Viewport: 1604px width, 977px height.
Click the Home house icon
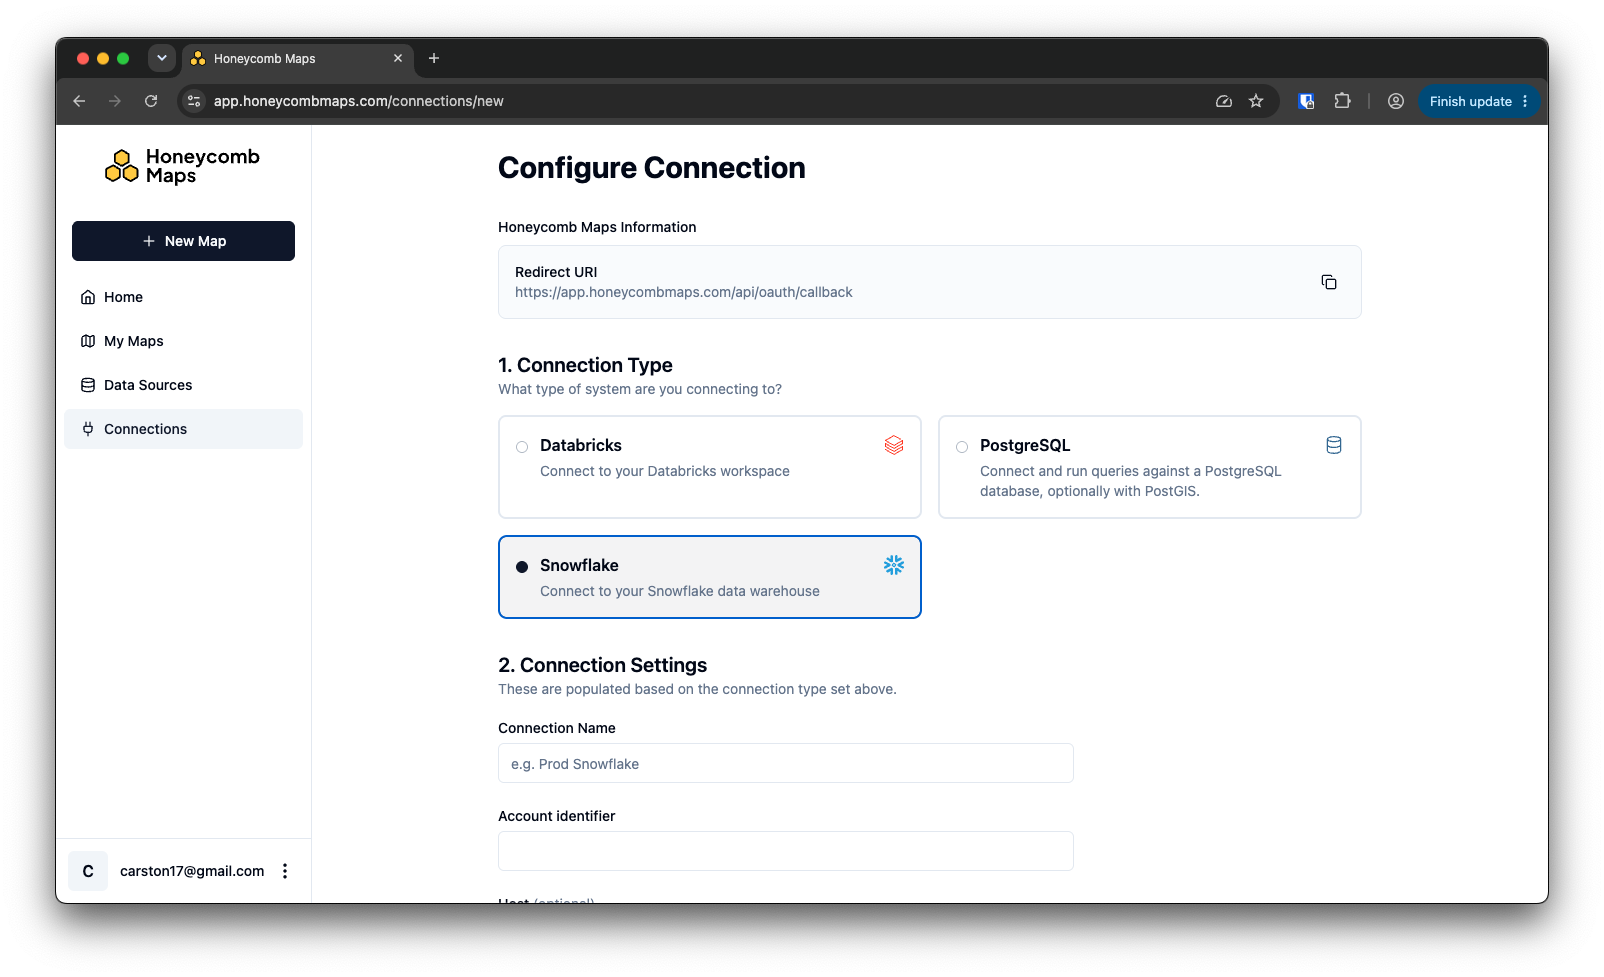(88, 297)
